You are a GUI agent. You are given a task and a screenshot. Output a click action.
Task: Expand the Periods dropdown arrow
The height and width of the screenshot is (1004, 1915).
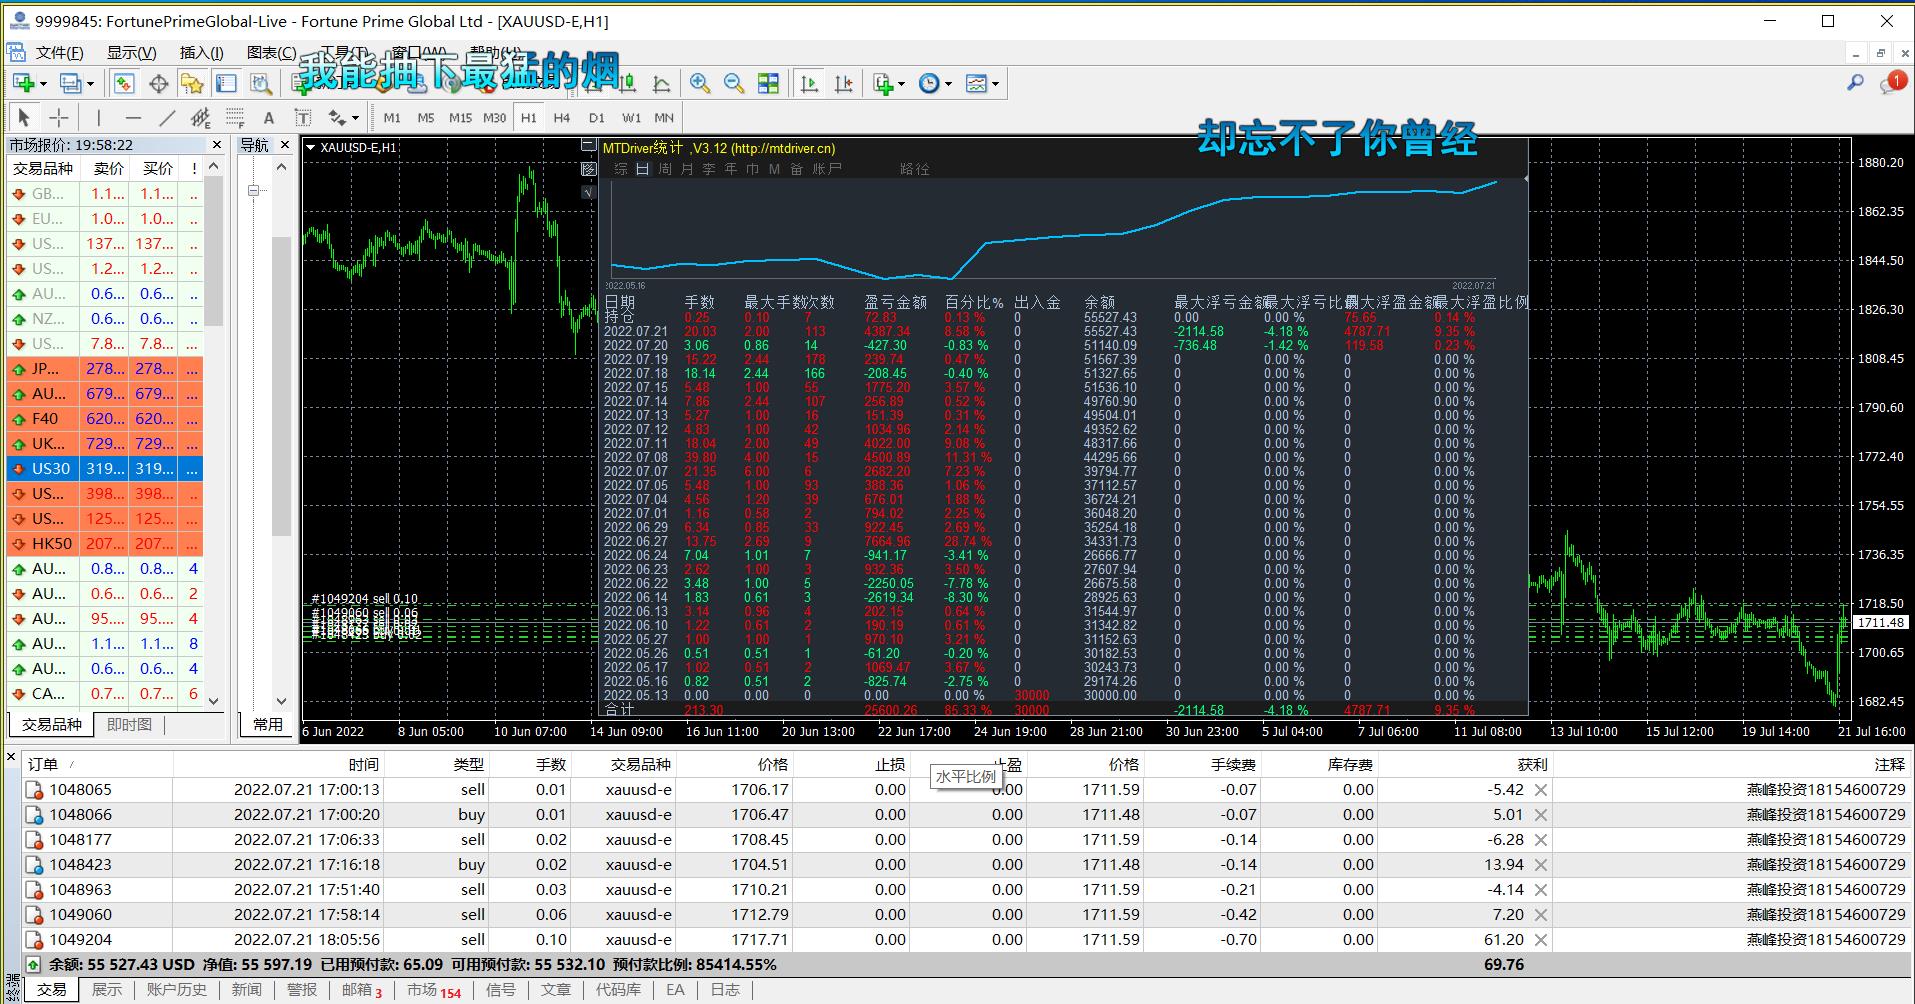pyautogui.click(x=948, y=84)
